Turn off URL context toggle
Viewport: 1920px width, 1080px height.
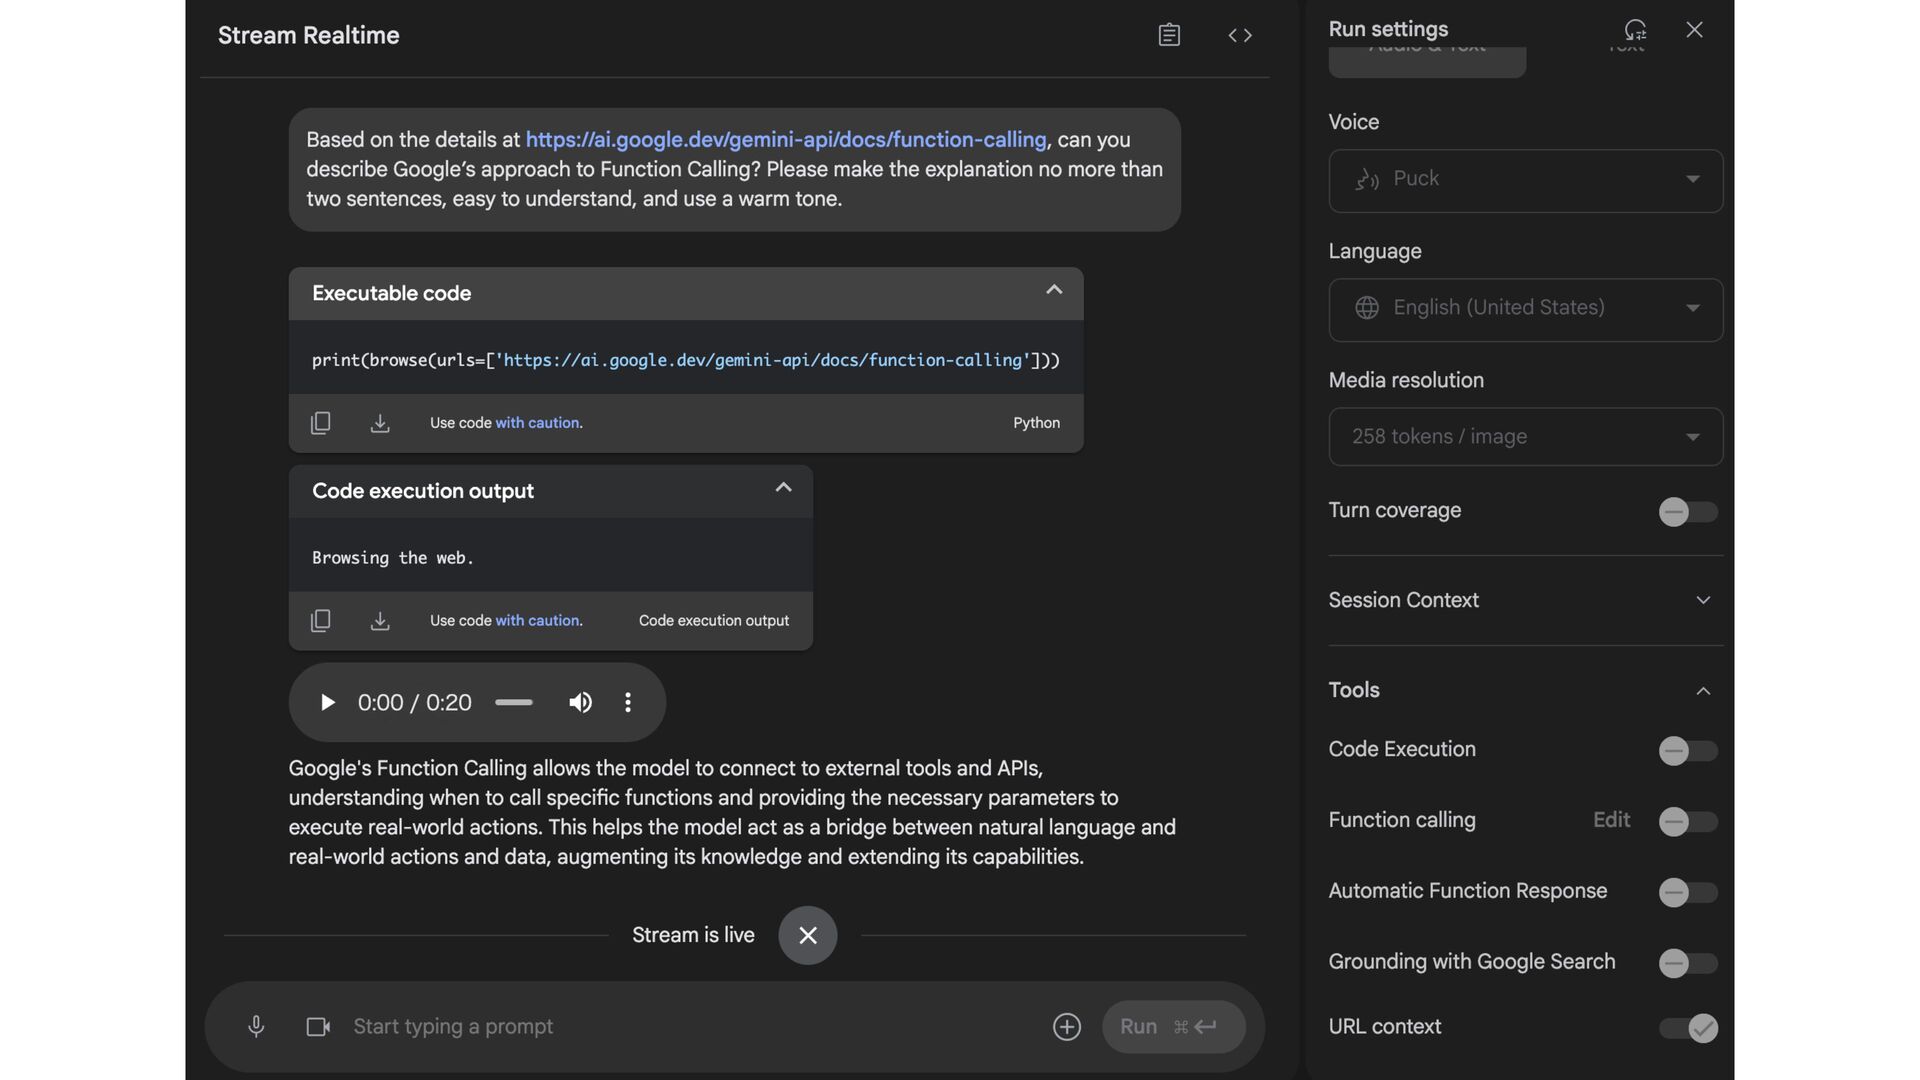pyautogui.click(x=1687, y=1027)
